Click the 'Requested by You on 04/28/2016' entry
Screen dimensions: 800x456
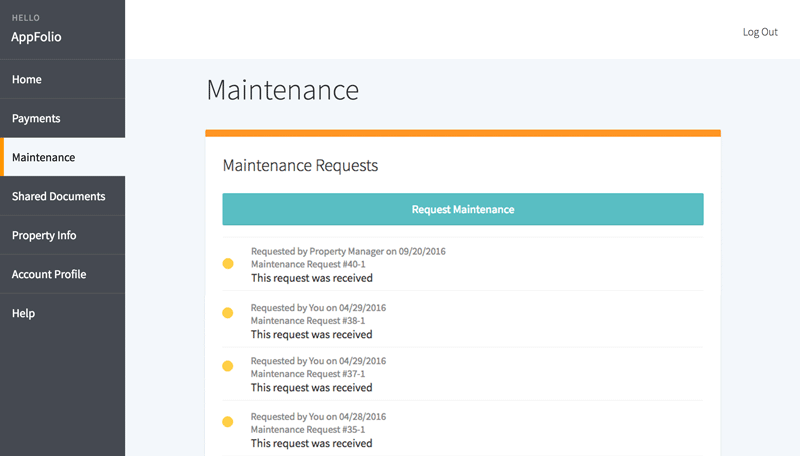(x=318, y=417)
